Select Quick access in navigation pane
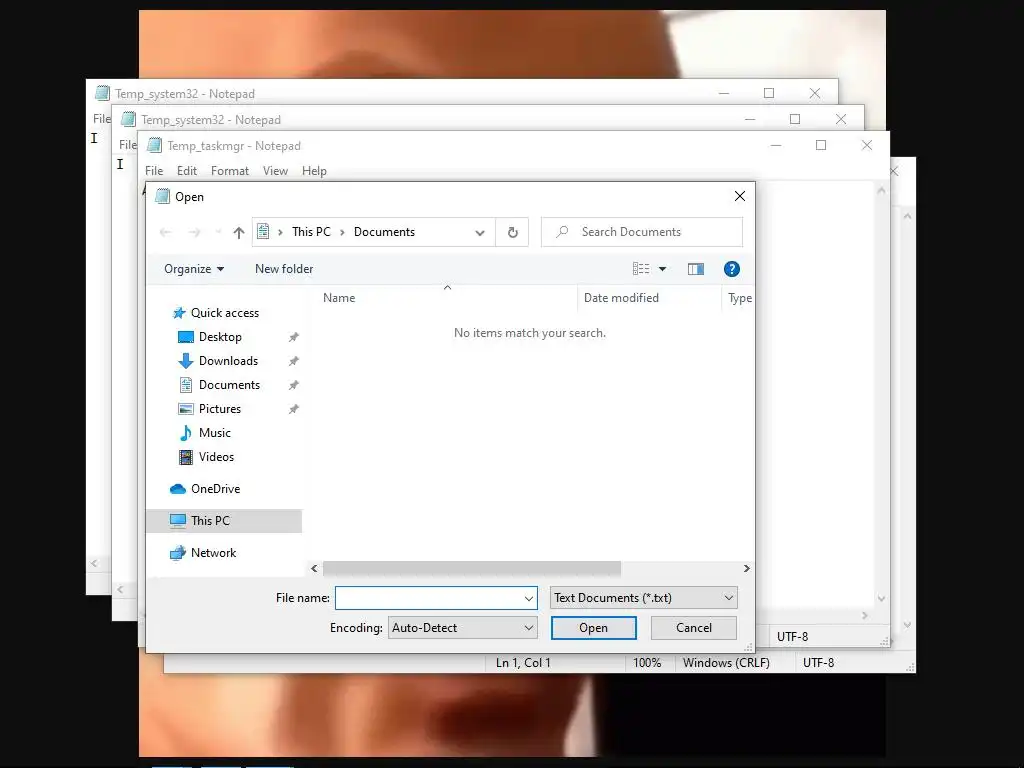 [225, 313]
